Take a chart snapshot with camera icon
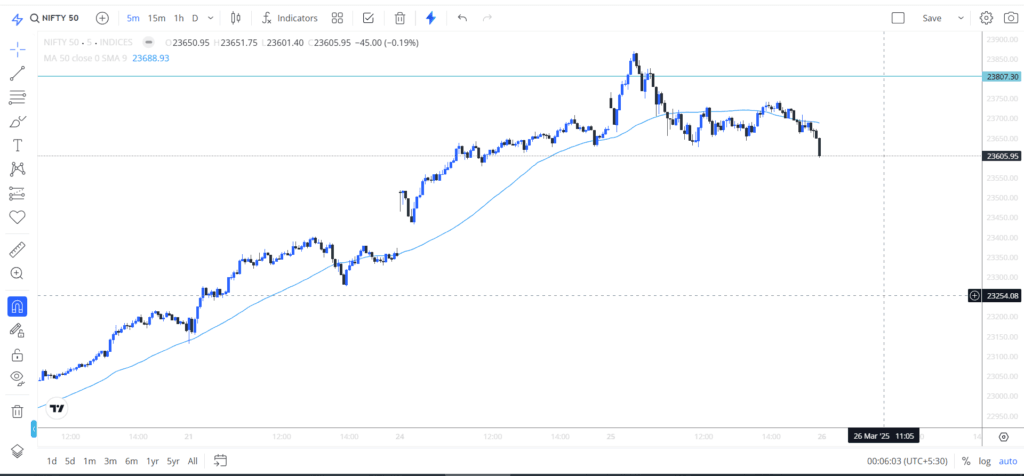Viewport: 1024px width, 476px height. pos(1010,18)
